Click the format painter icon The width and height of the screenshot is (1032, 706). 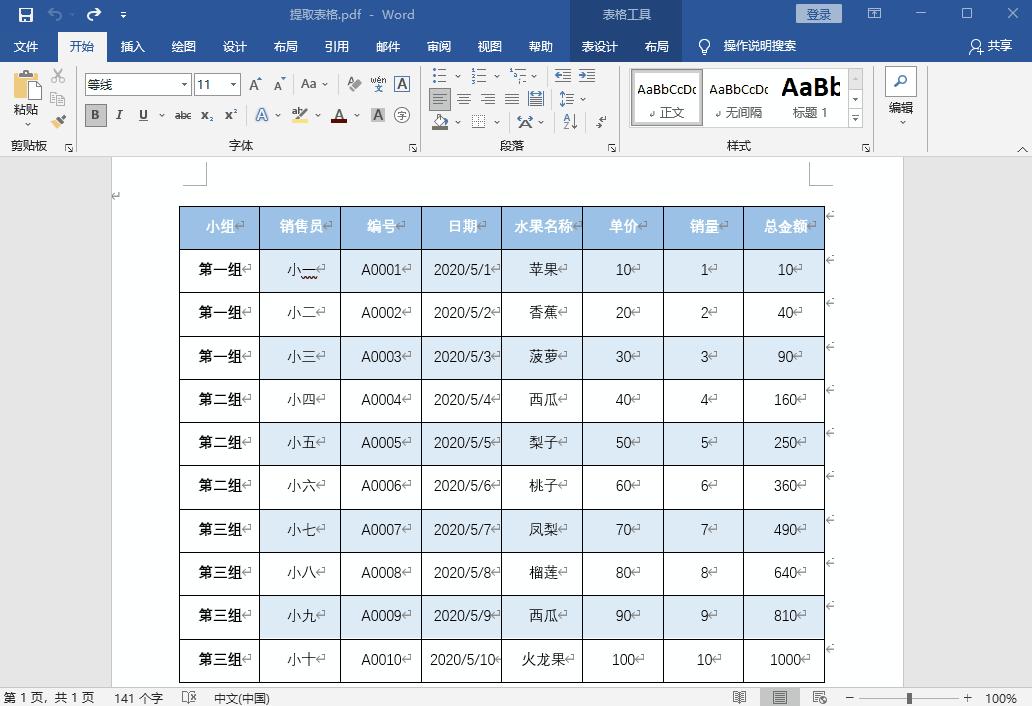(x=58, y=120)
